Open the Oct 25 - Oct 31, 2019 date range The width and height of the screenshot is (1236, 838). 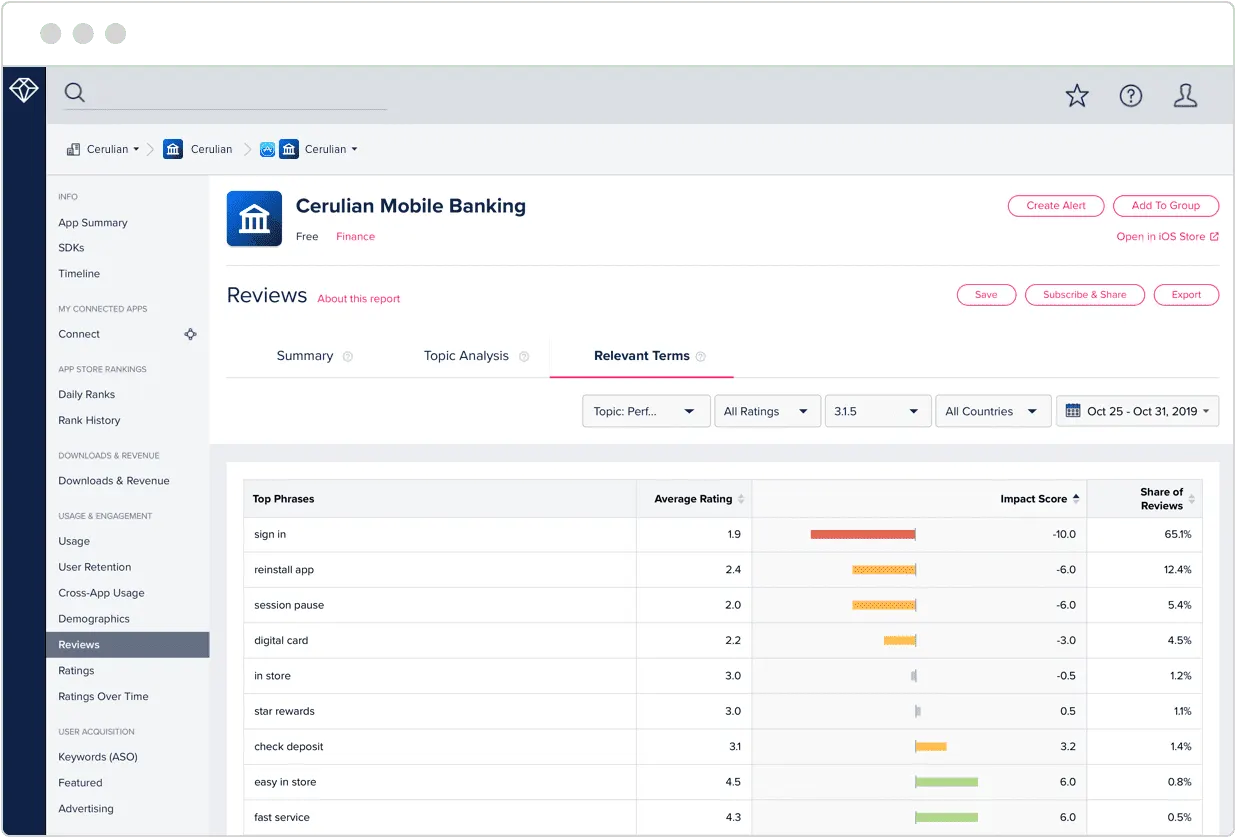1137,411
